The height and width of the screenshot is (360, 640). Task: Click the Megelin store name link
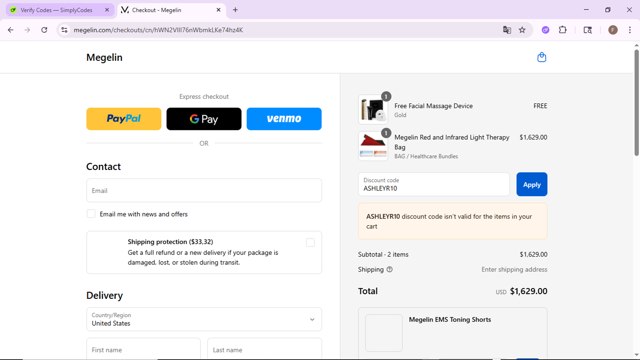pyautogui.click(x=104, y=58)
